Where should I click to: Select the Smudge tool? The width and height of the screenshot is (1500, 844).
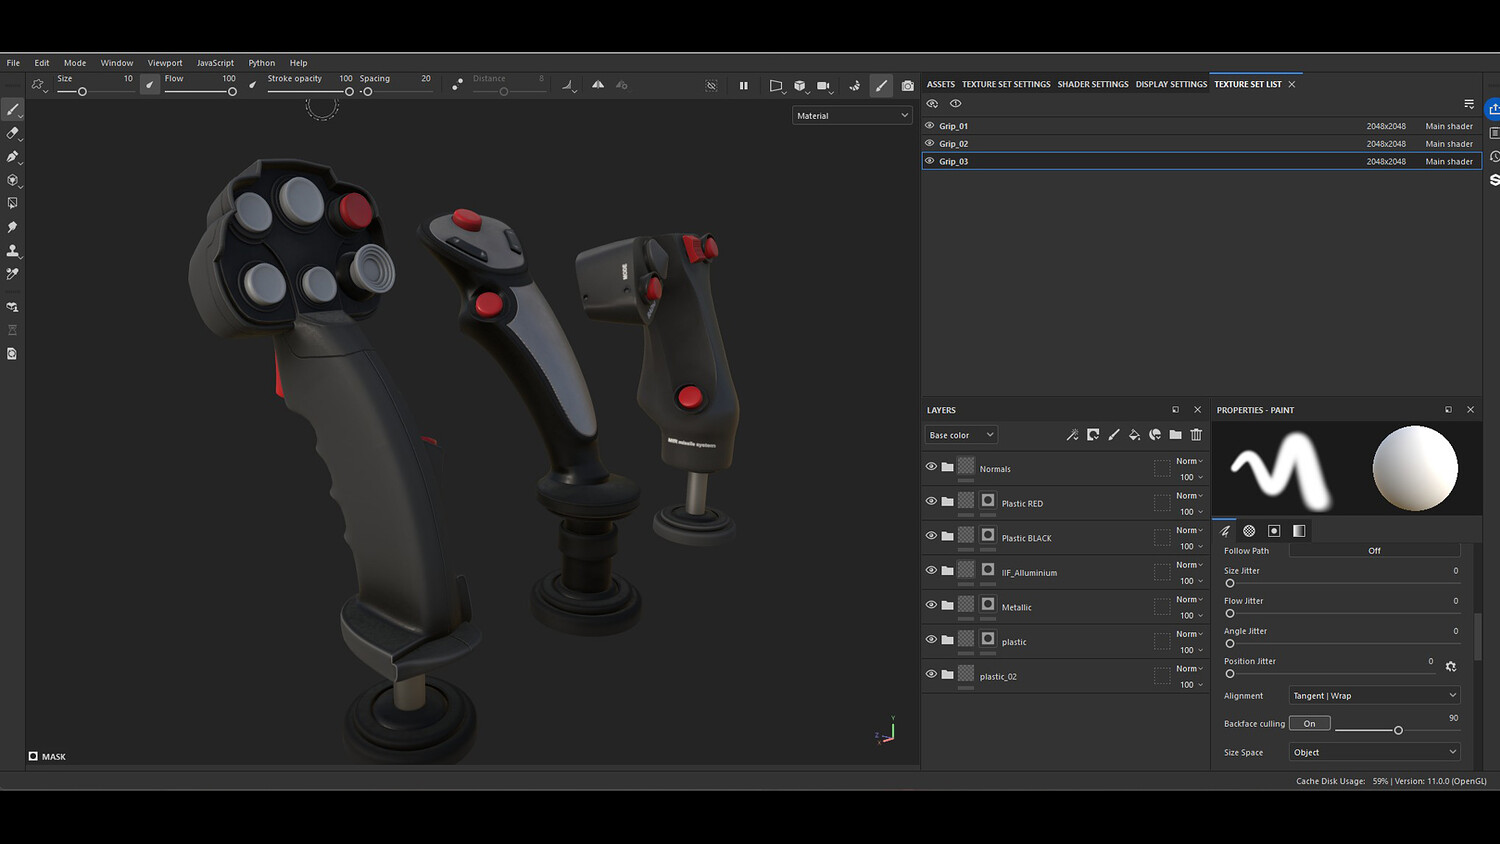[x=12, y=227]
